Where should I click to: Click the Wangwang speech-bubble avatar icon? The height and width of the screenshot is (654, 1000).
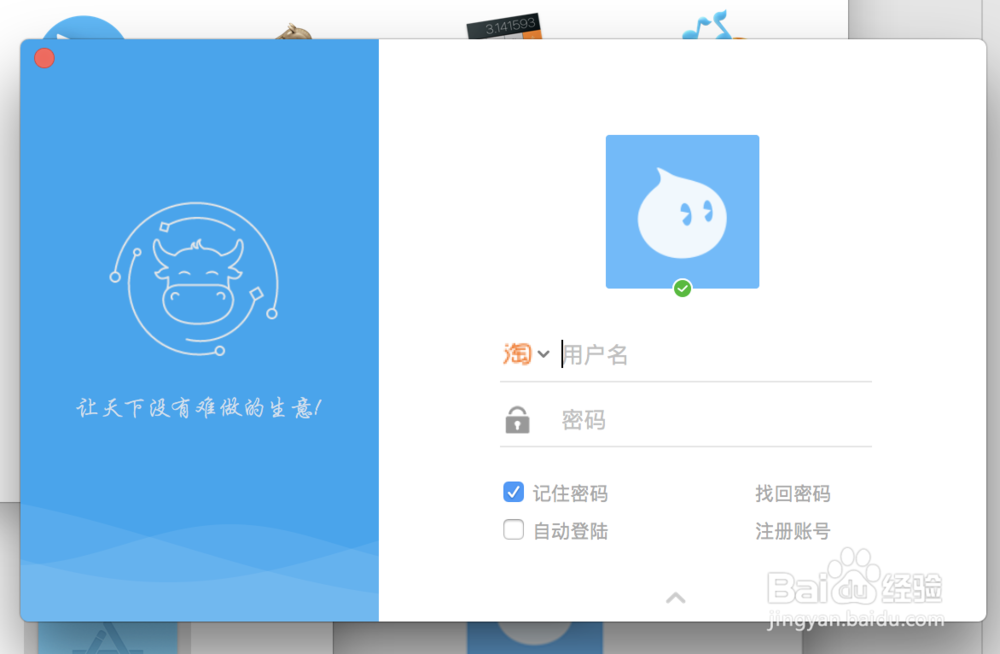coord(682,210)
